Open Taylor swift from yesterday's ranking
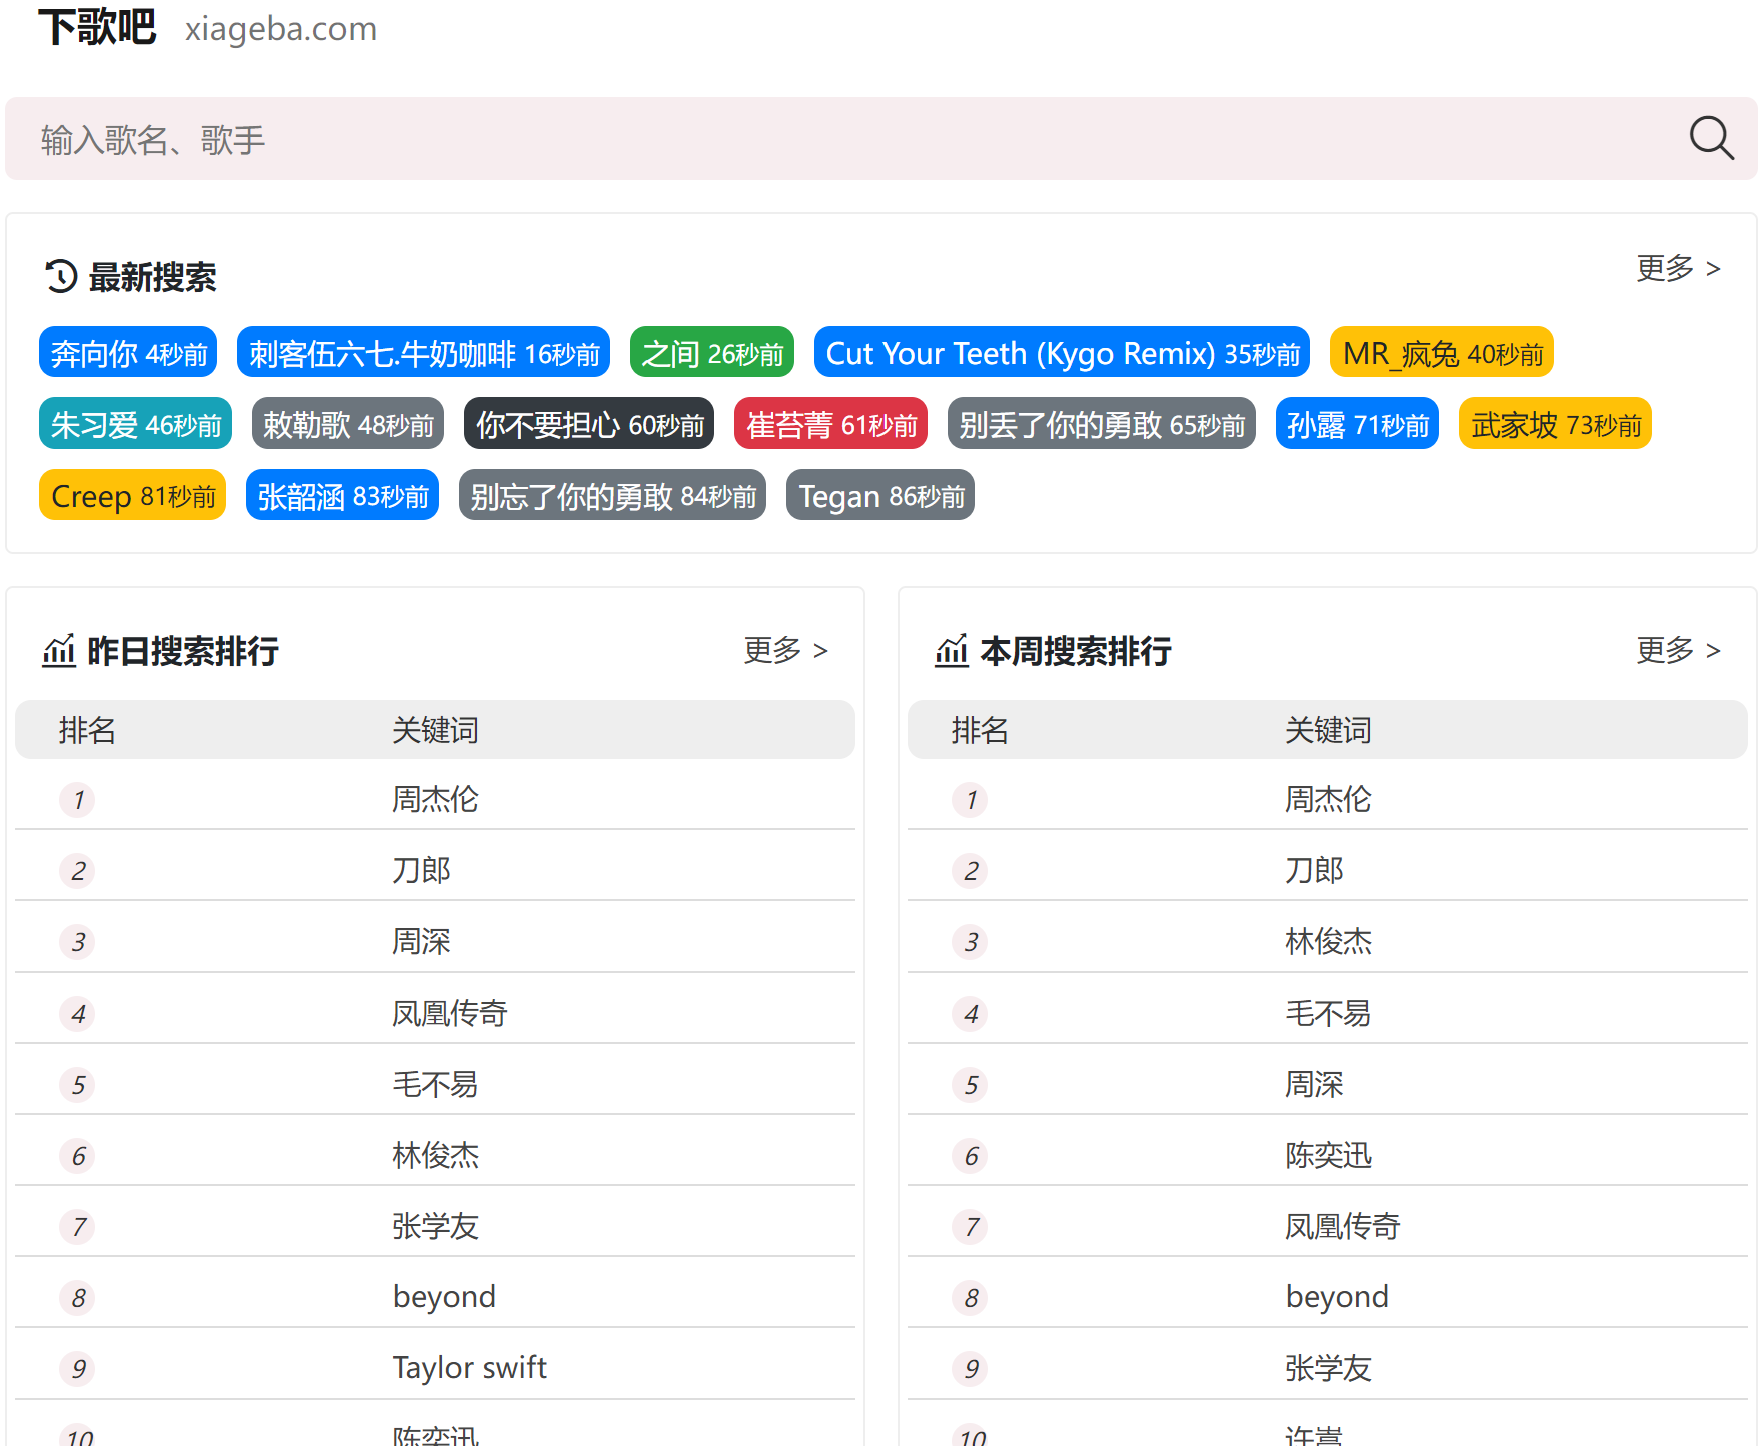1762x1446 pixels. tap(469, 1367)
